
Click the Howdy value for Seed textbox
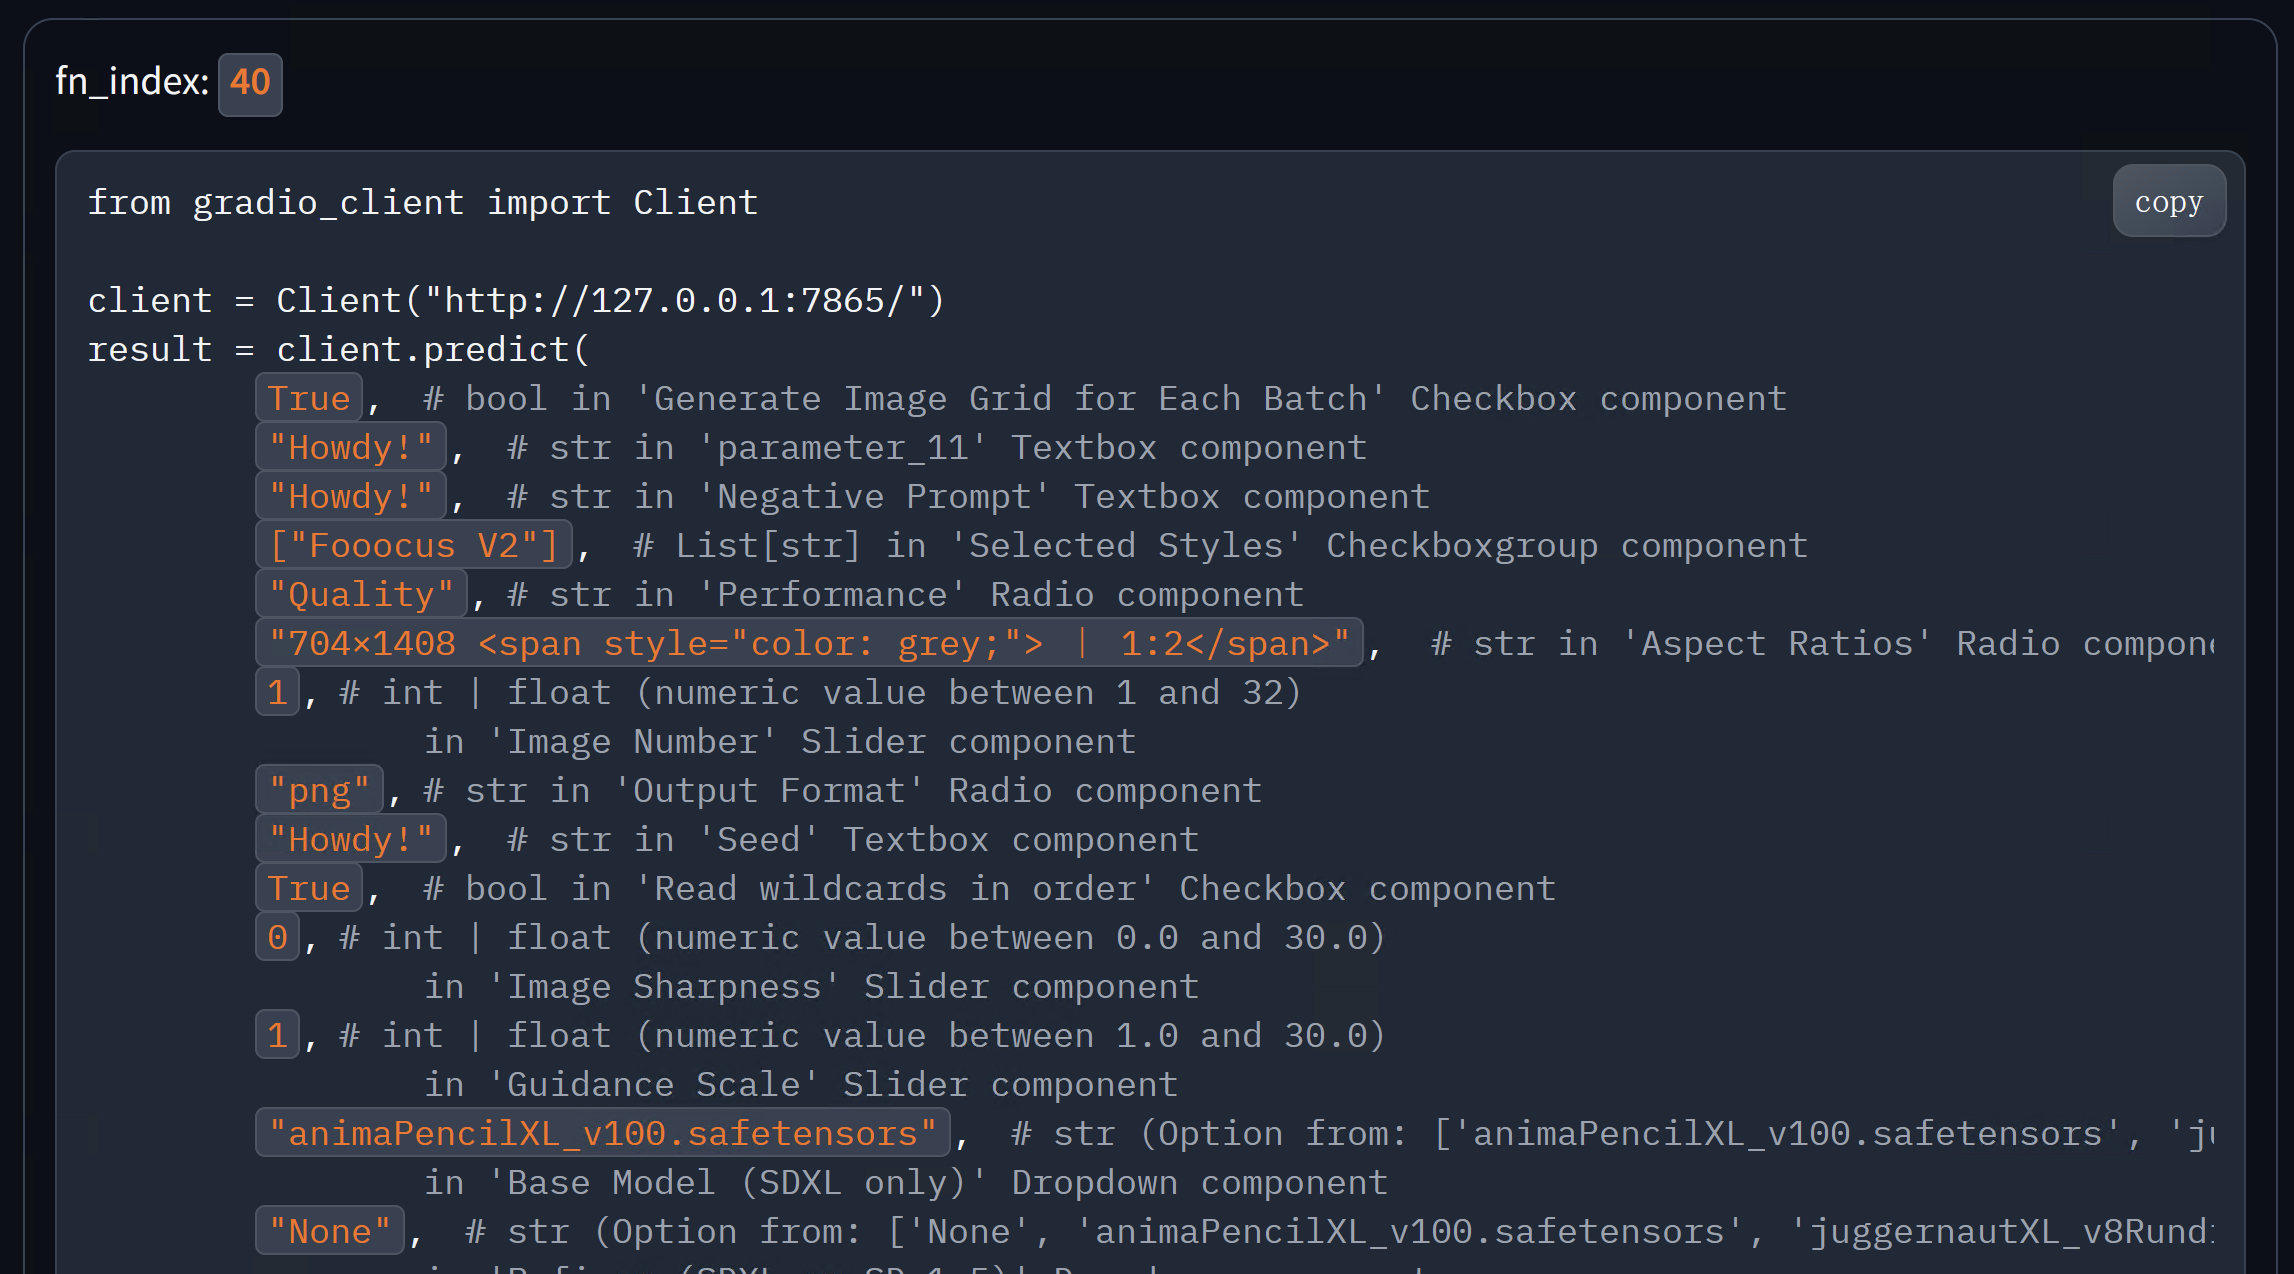click(x=350, y=840)
